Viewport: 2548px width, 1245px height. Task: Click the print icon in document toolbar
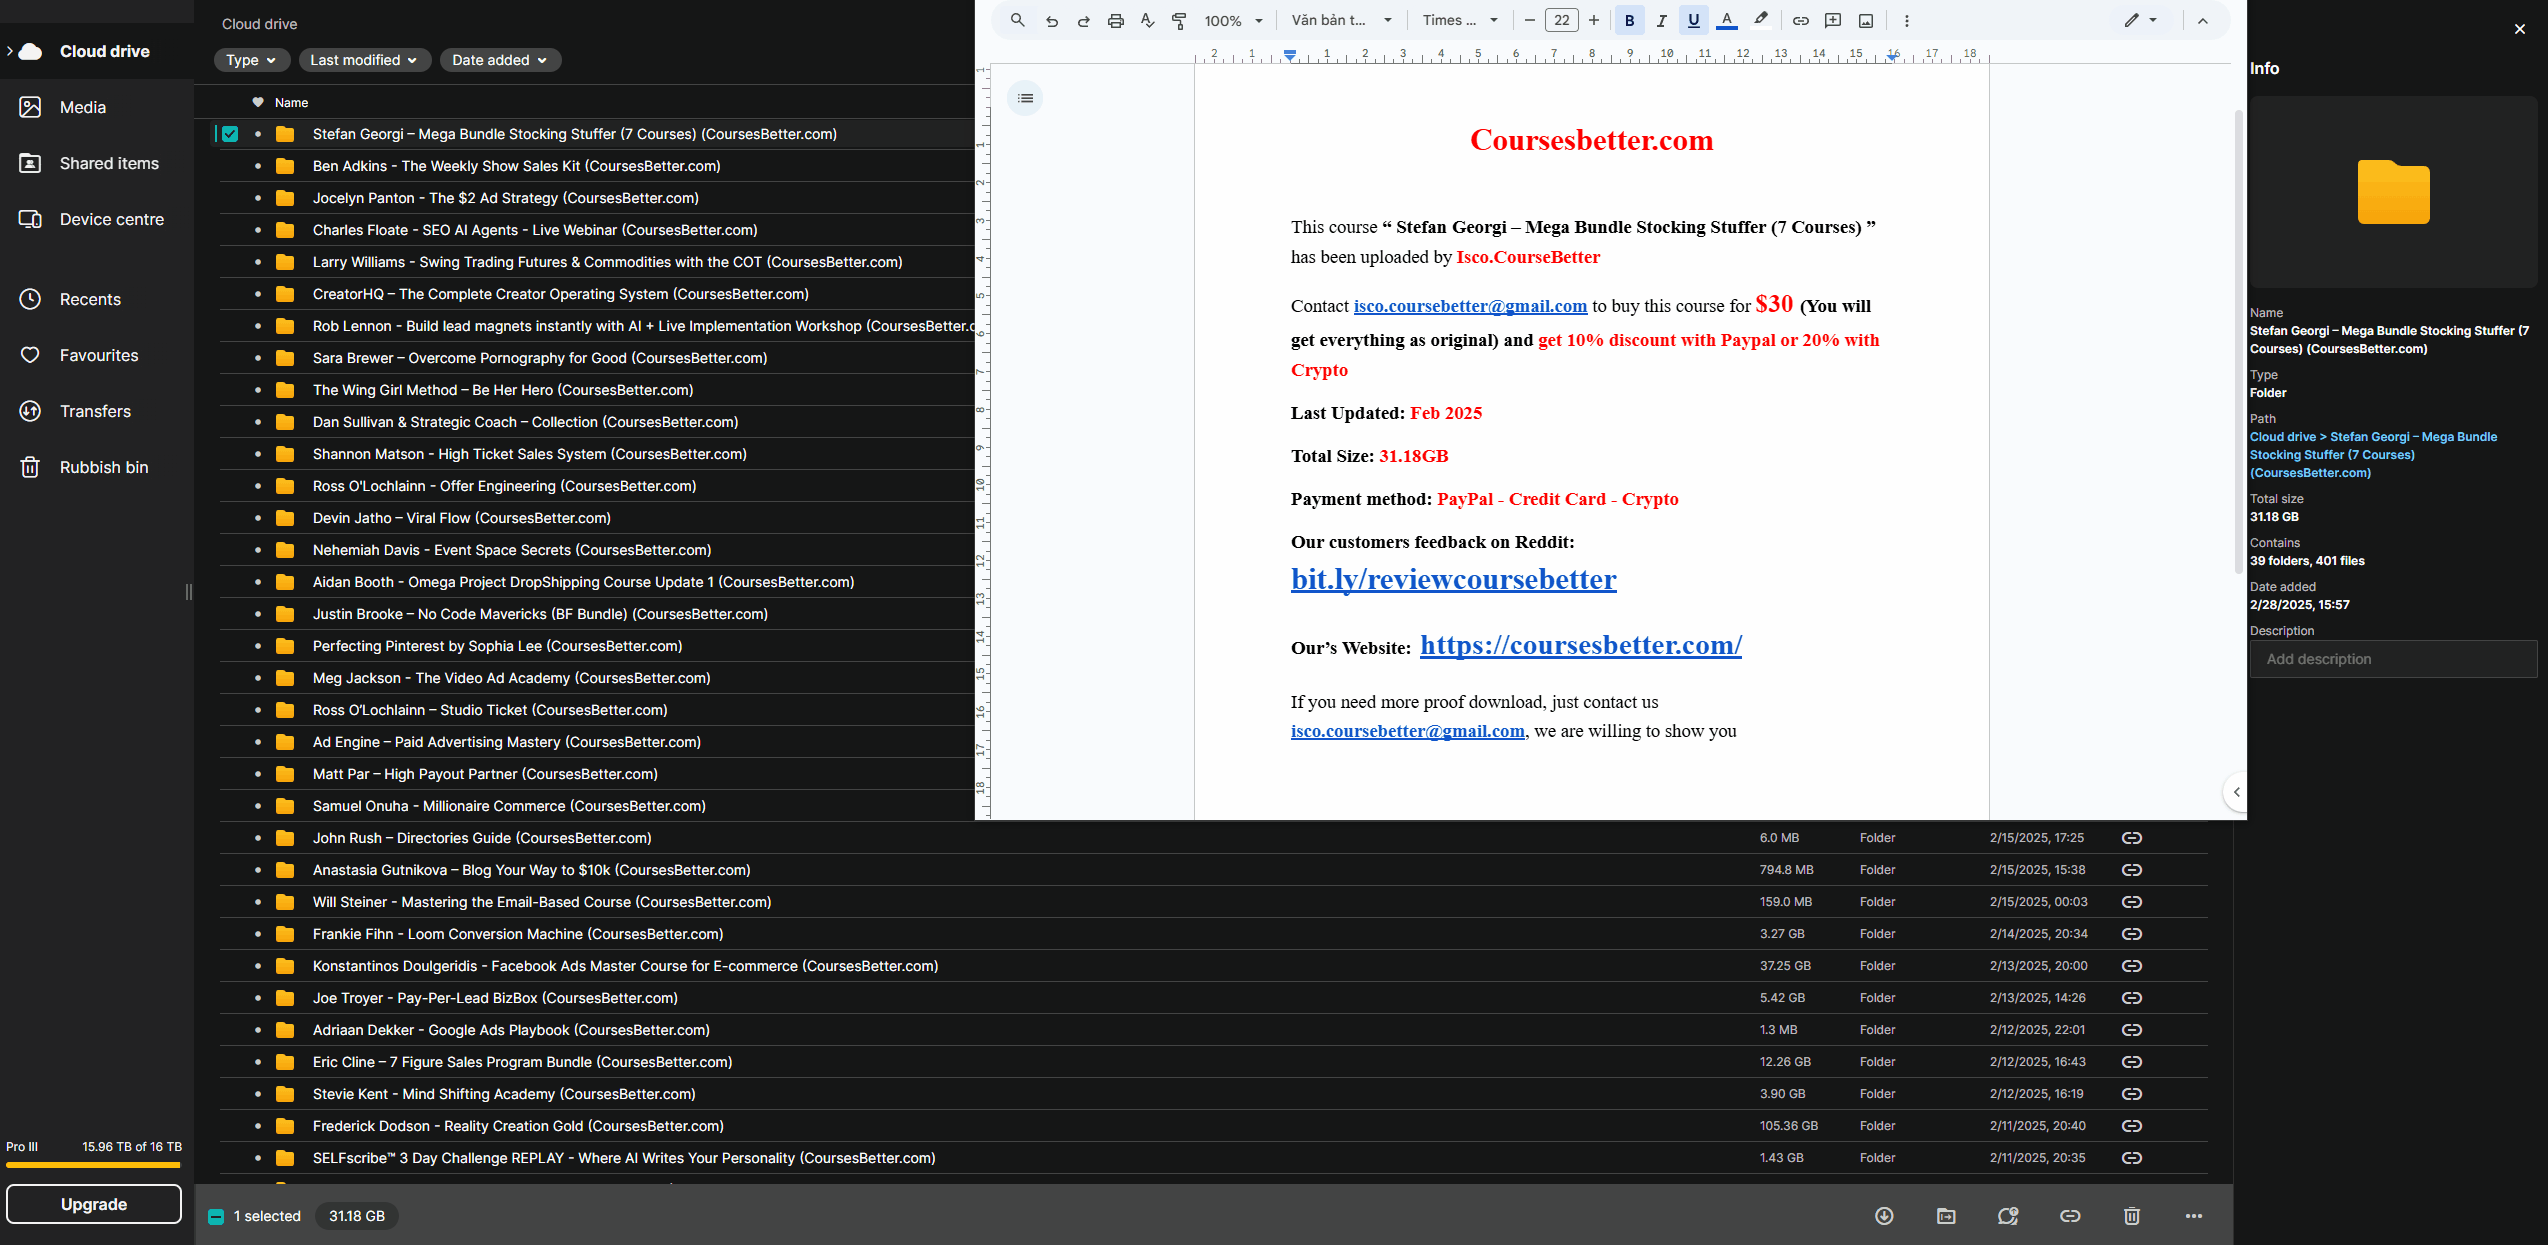tap(1116, 21)
